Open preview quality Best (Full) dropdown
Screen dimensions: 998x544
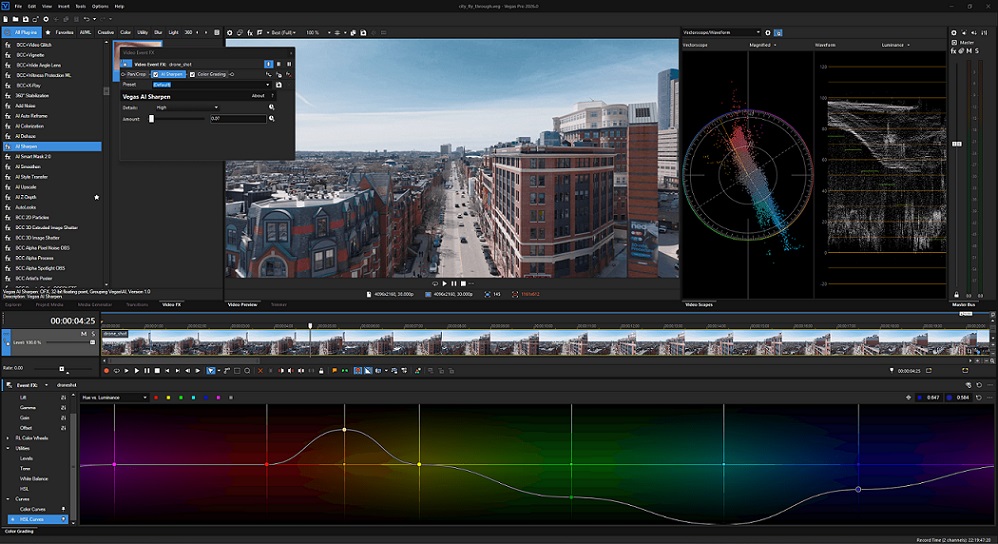(284, 32)
